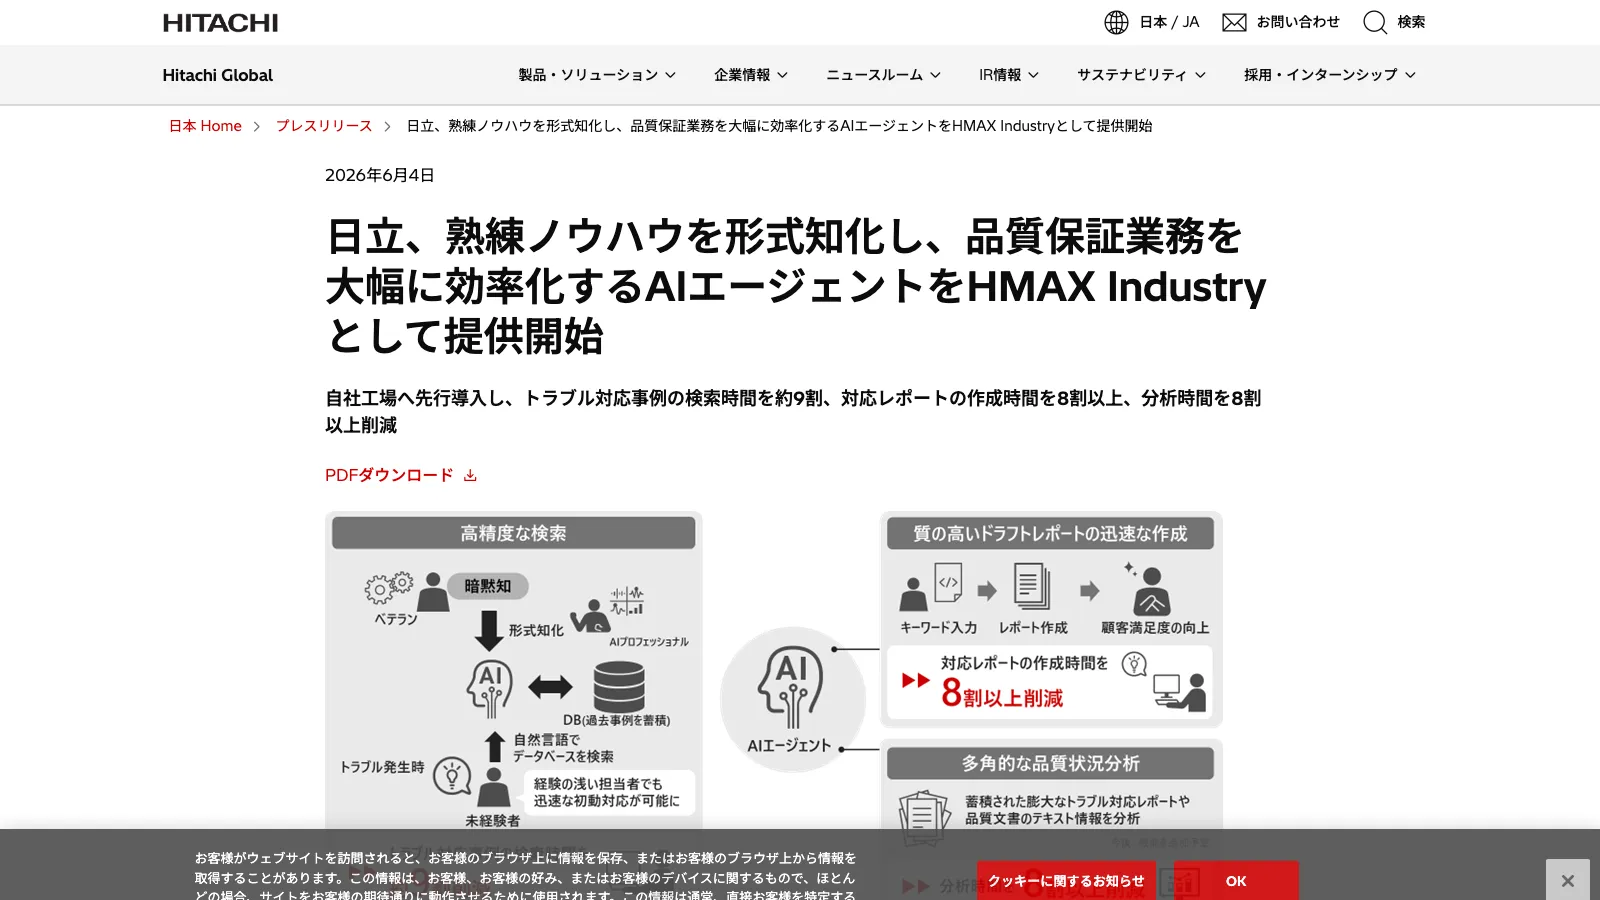
Task: Click the AIプロフェッショナル chart icon
Action: (x=628, y=601)
